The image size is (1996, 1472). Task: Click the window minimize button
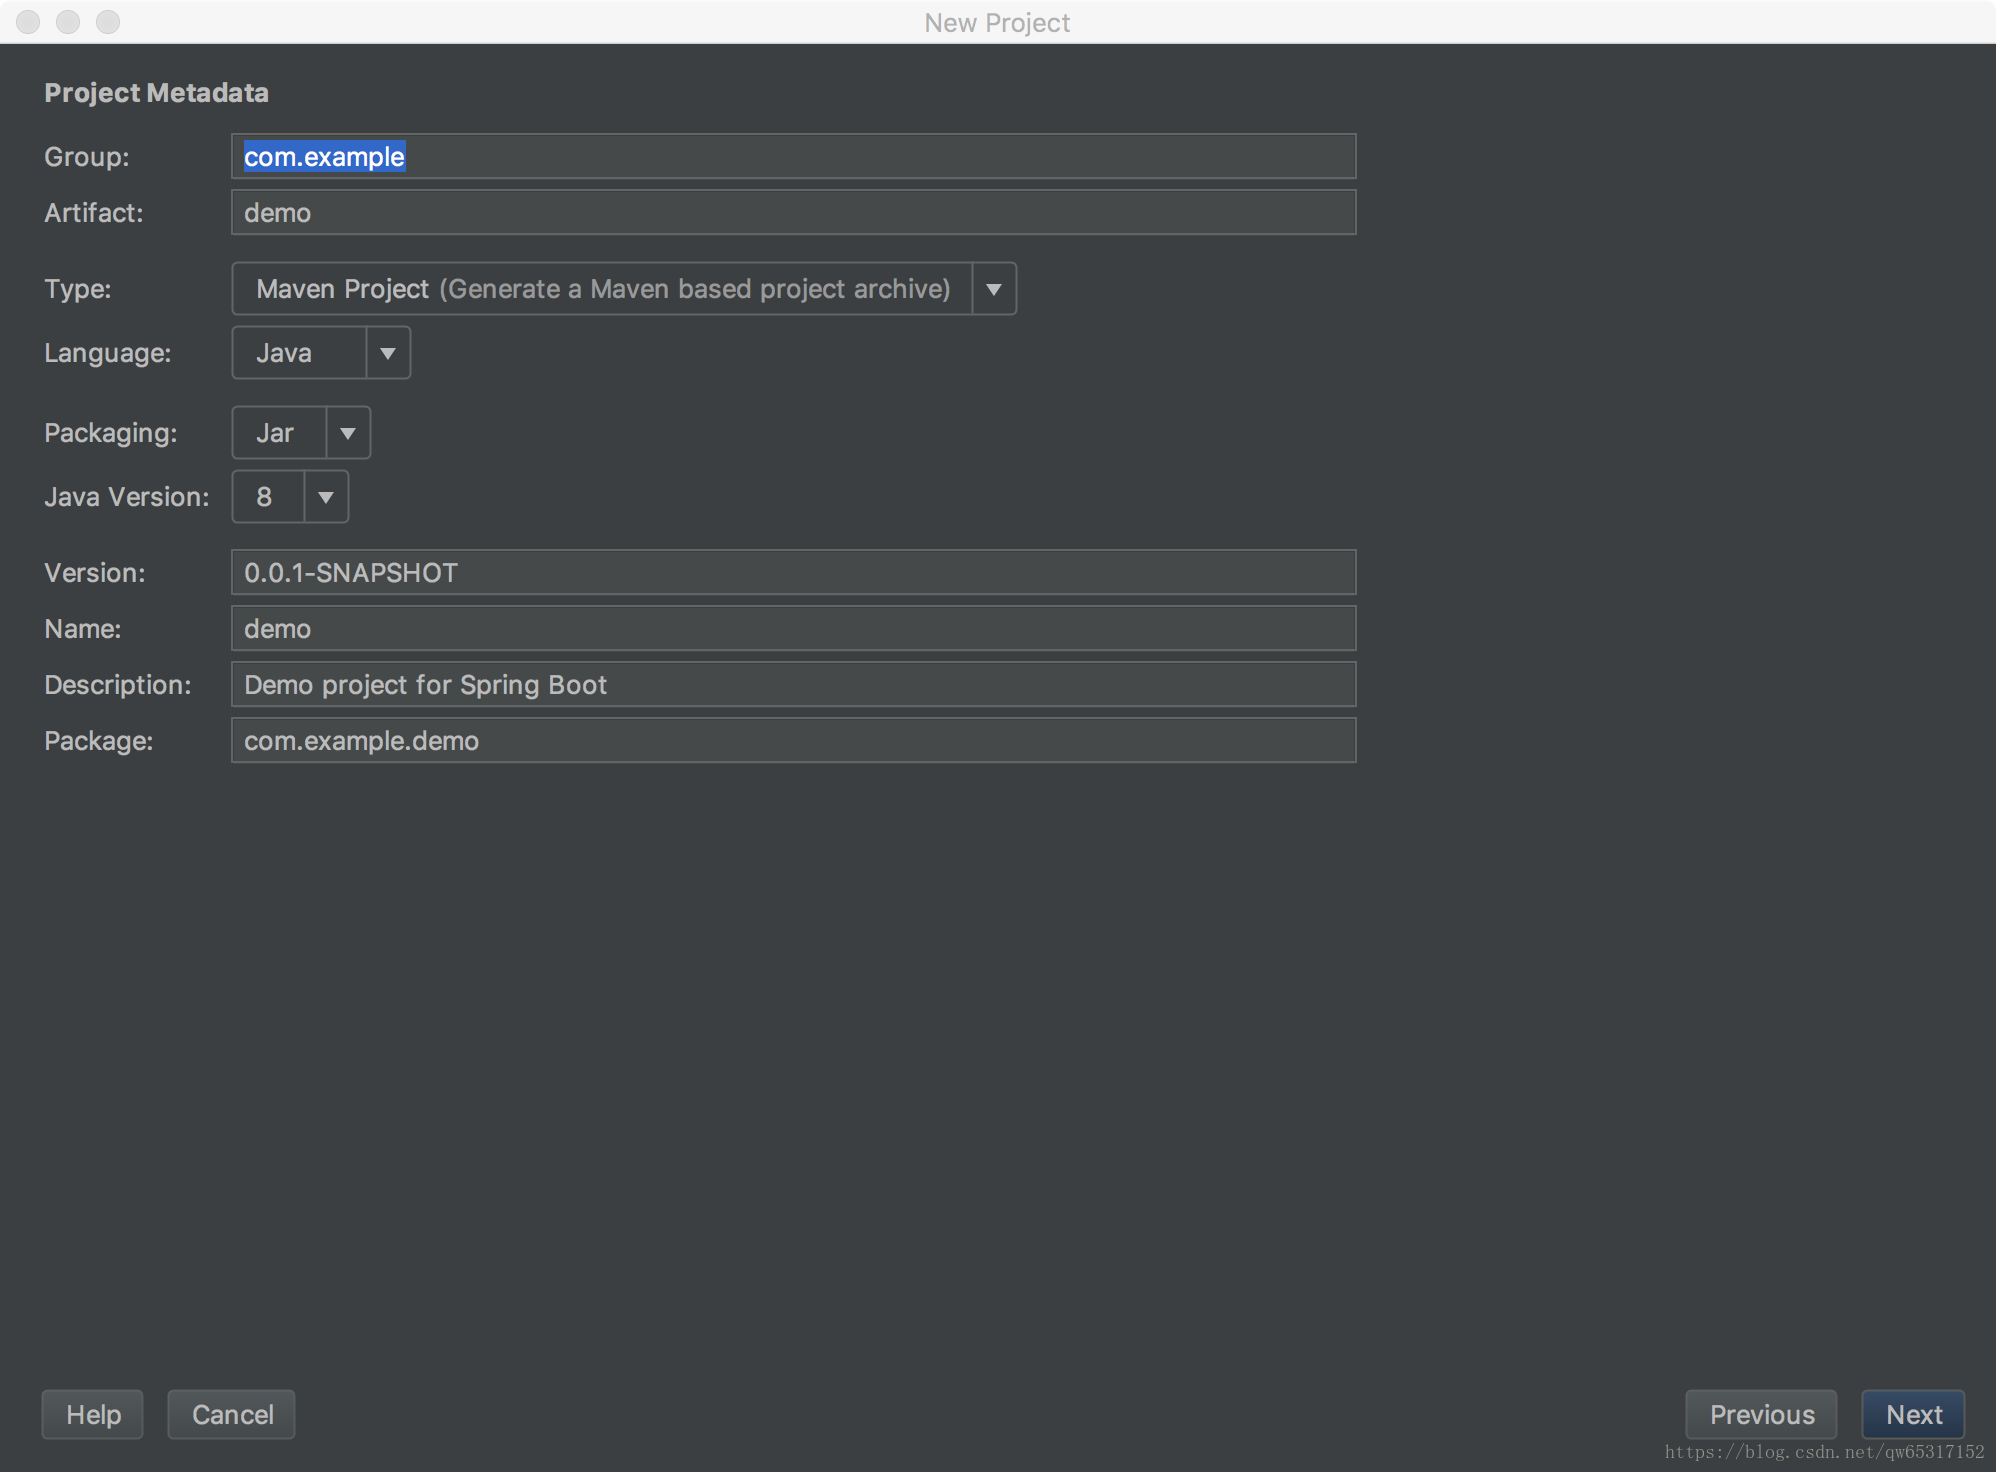coord(68,21)
